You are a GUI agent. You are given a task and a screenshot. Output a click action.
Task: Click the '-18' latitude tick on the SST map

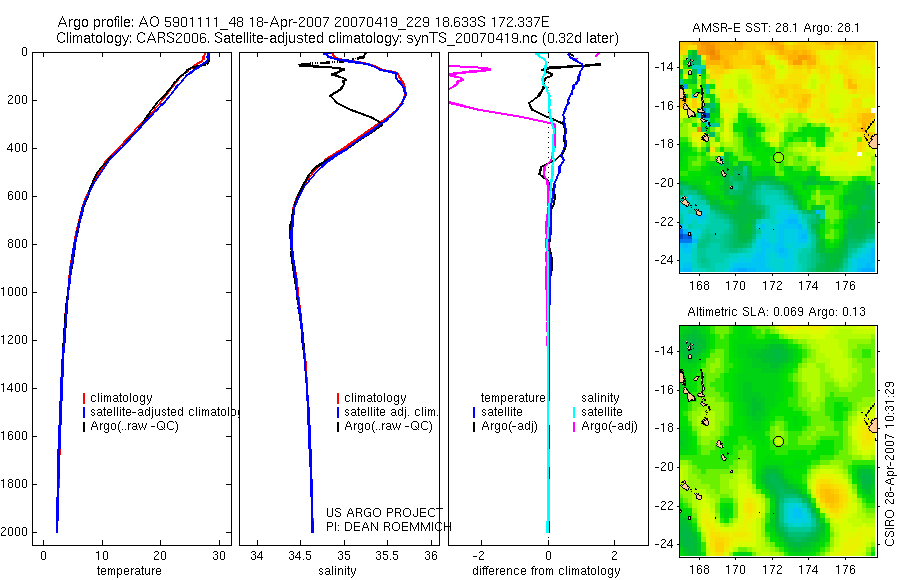pyautogui.click(x=663, y=144)
